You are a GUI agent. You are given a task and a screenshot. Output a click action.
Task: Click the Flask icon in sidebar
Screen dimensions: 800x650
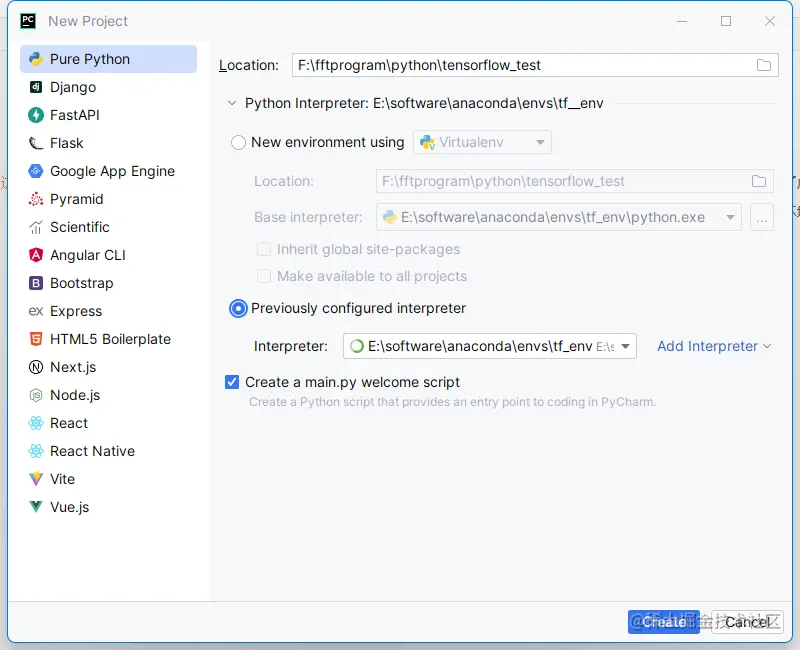coord(36,143)
